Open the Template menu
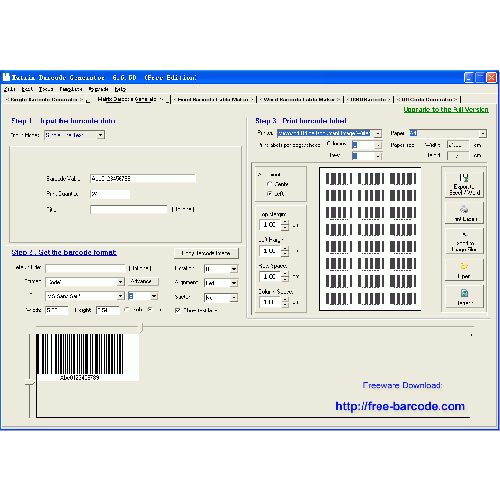500x500 pixels. [71, 89]
